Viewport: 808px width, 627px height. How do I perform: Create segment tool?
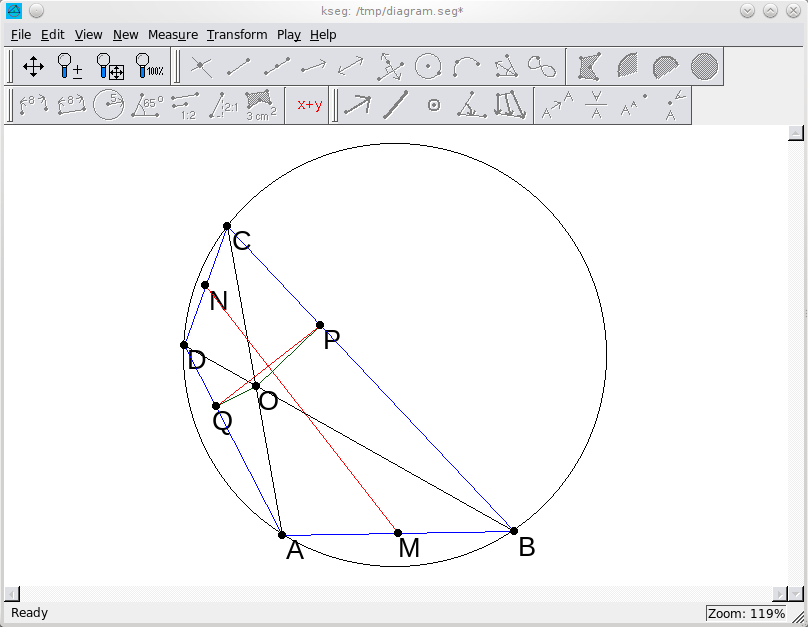coord(239,67)
